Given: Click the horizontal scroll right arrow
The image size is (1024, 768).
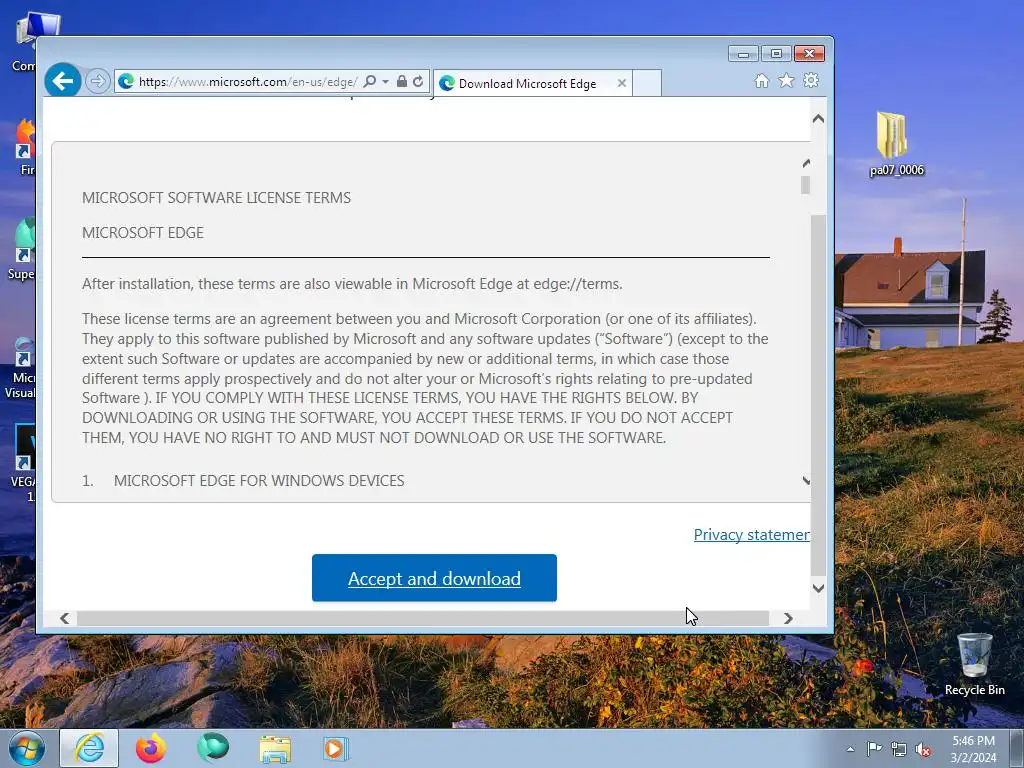Looking at the screenshot, I should tap(788, 618).
